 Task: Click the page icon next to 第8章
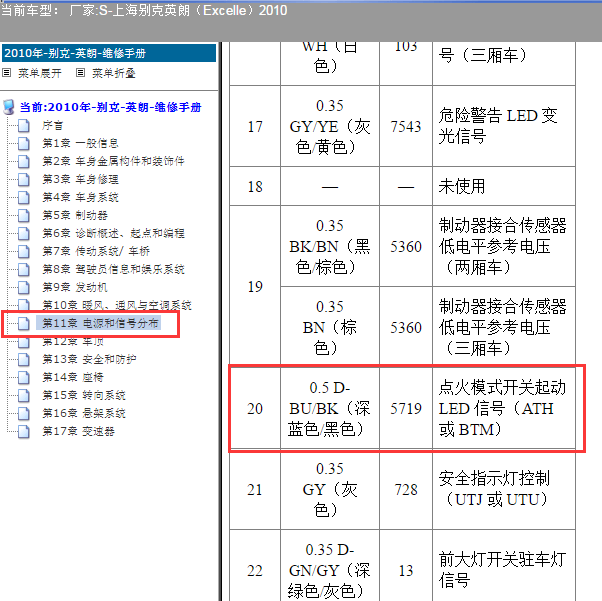[24, 269]
